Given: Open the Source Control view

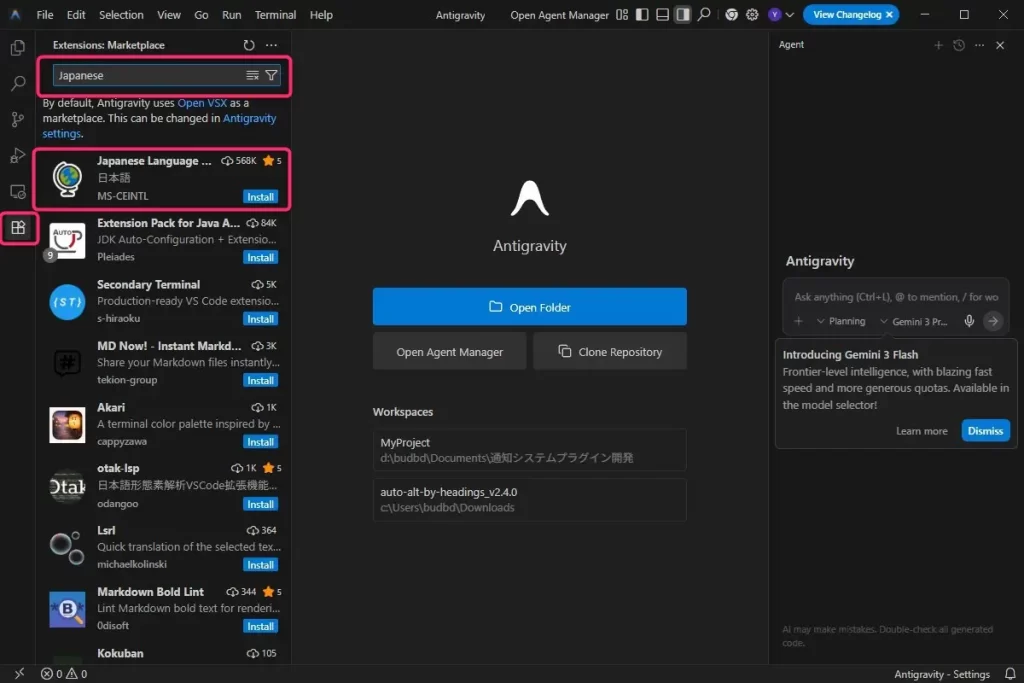Looking at the screenshot, I should click(x=18, y=119).
